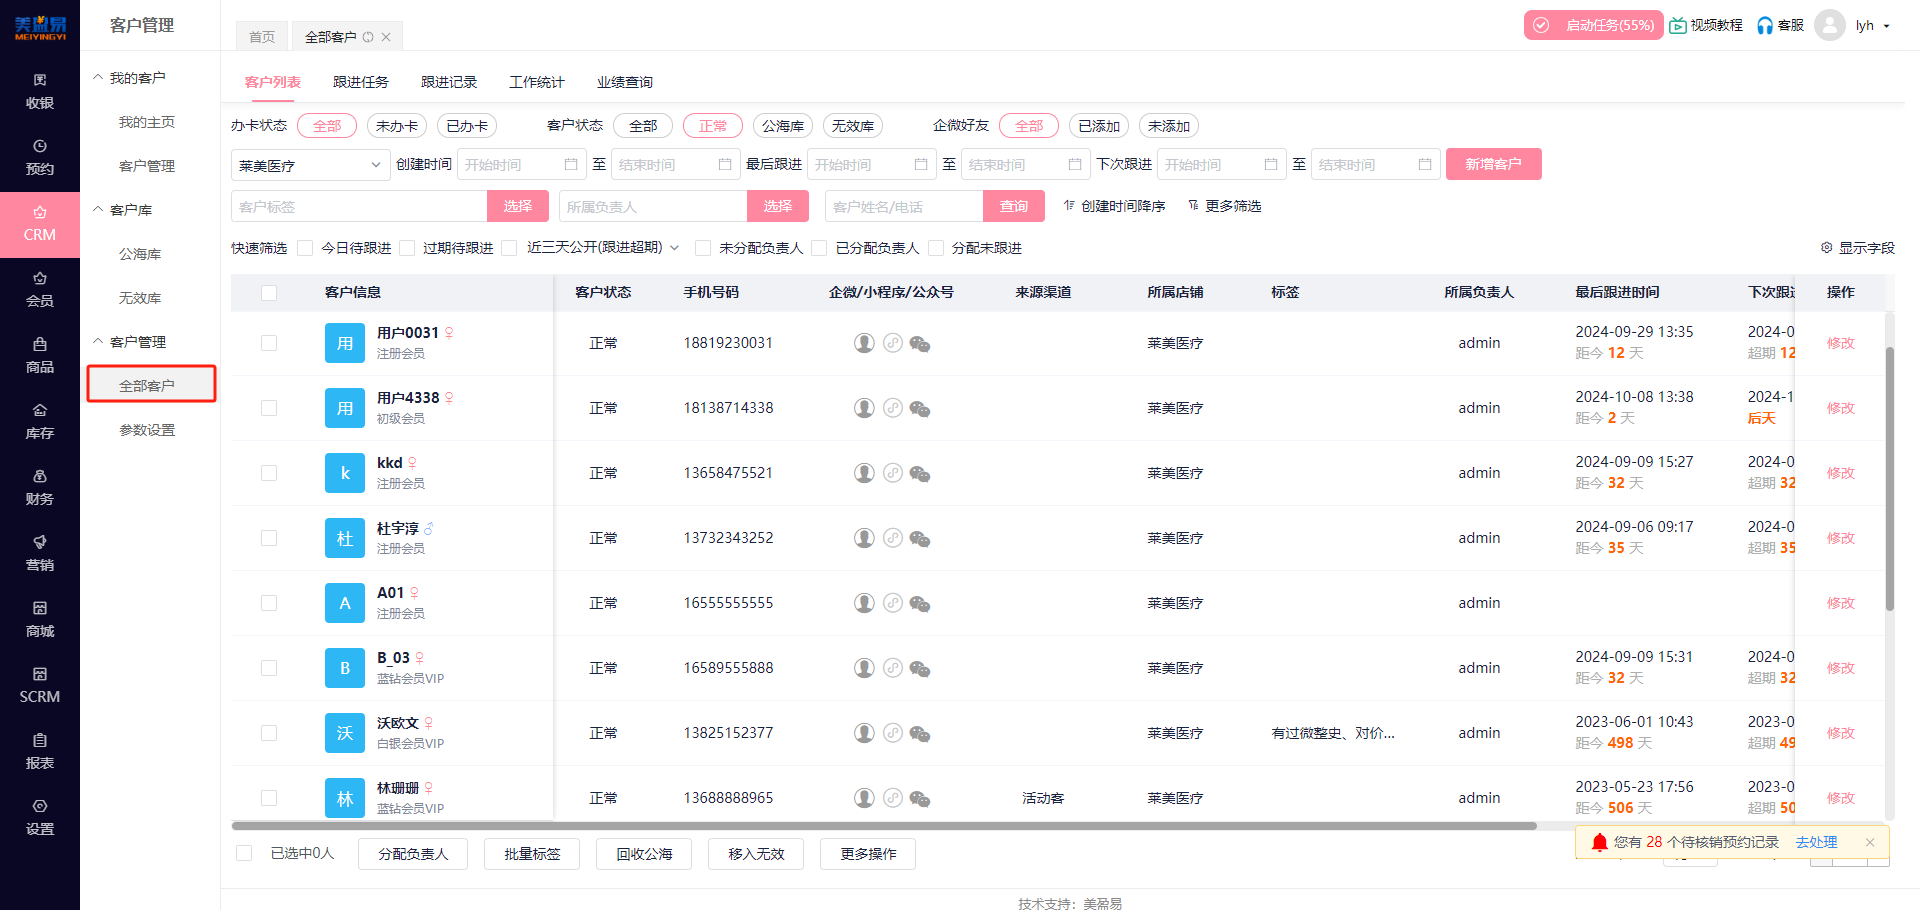Open the 莱美医疗 store dropdown
The image size is (1920, 919).
309,164
